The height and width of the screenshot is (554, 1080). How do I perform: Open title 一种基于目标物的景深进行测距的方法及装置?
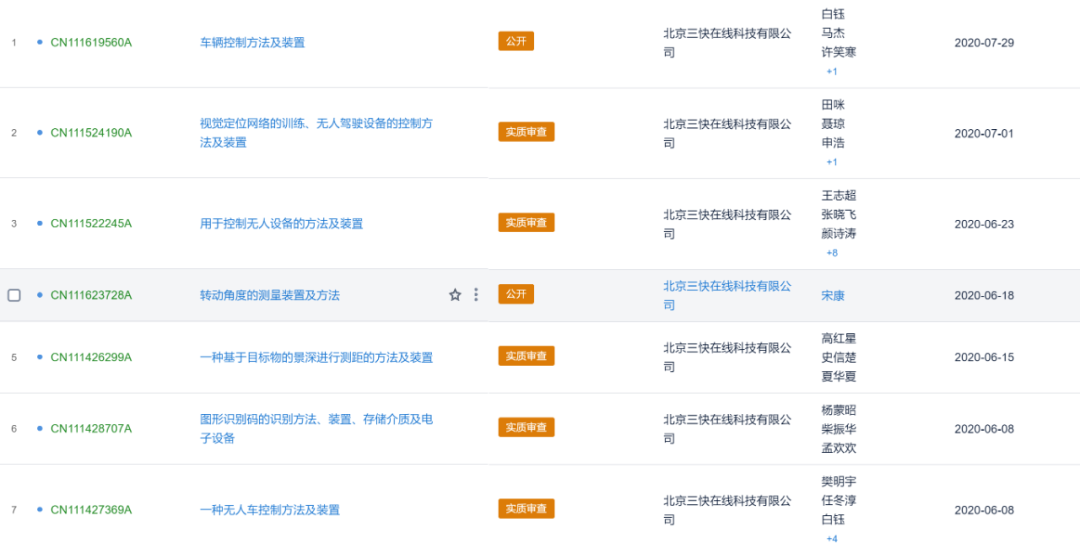coord(316,358)
